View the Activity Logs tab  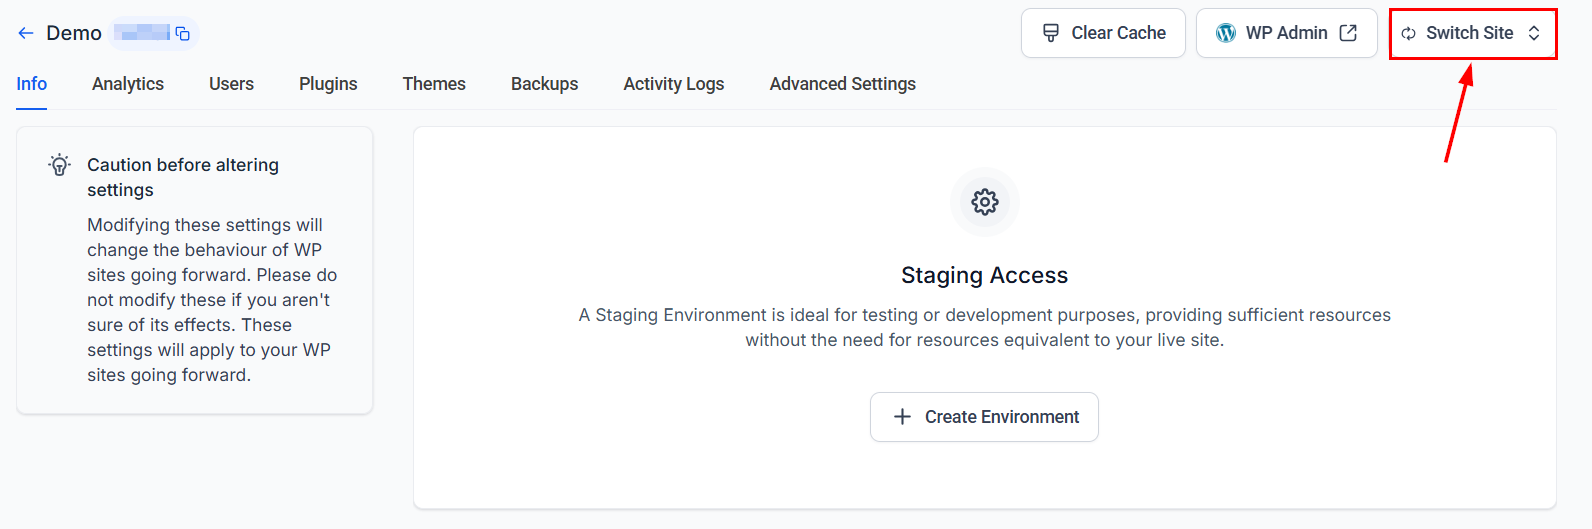click(x=674, y=84)
